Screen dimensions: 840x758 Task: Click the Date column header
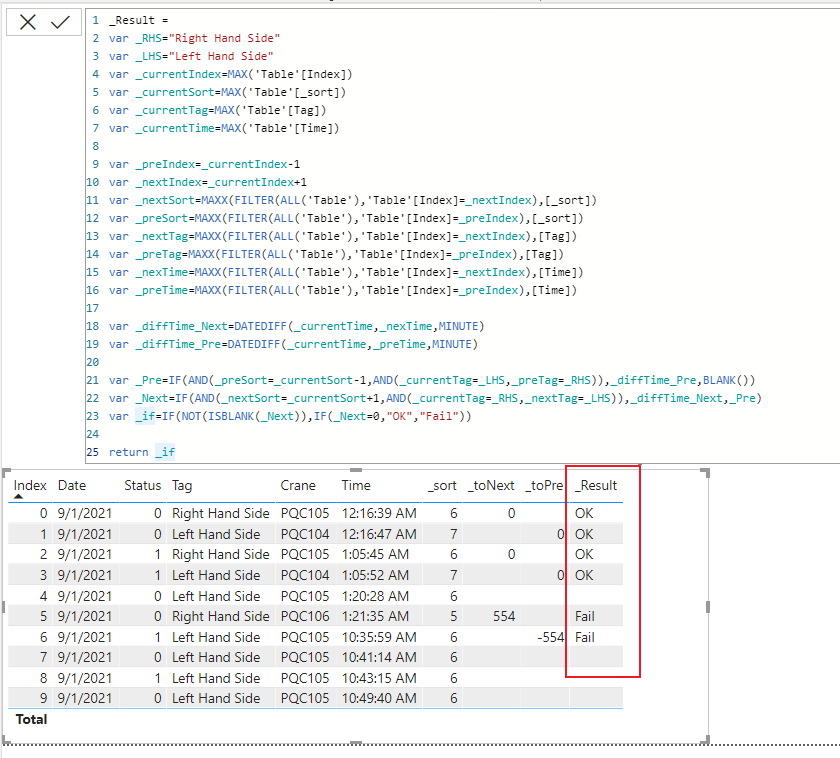(72, 485)
